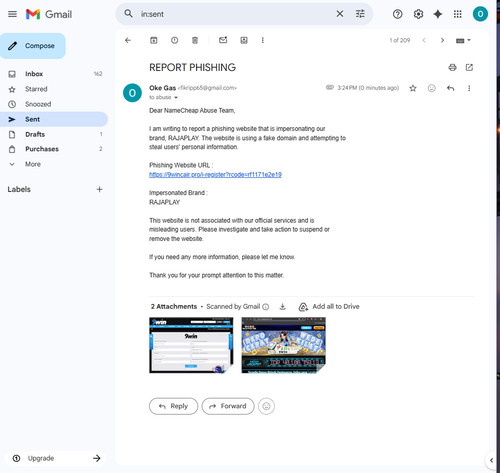Click the sender name Oke Gas
This screenshot has height=473, width=500.
pos(162,88)
